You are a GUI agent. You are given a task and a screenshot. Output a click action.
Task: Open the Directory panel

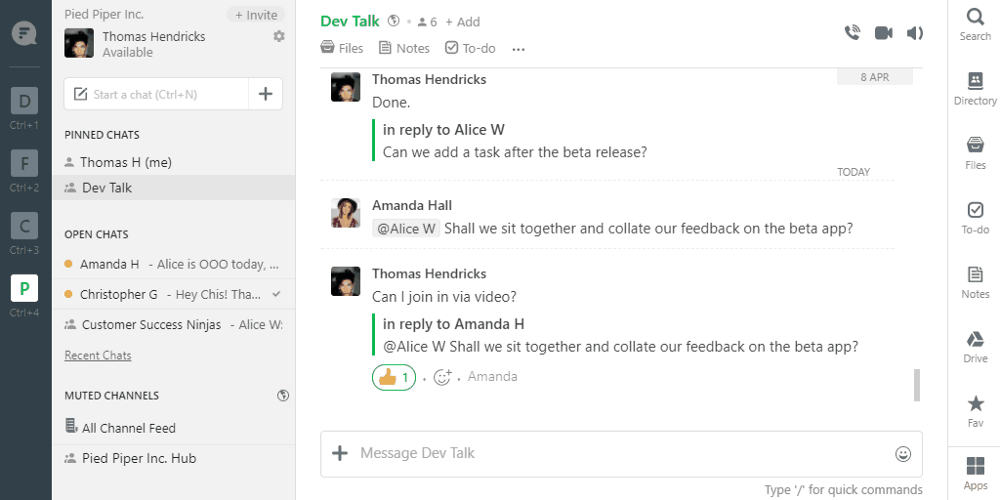pos(975,89)
